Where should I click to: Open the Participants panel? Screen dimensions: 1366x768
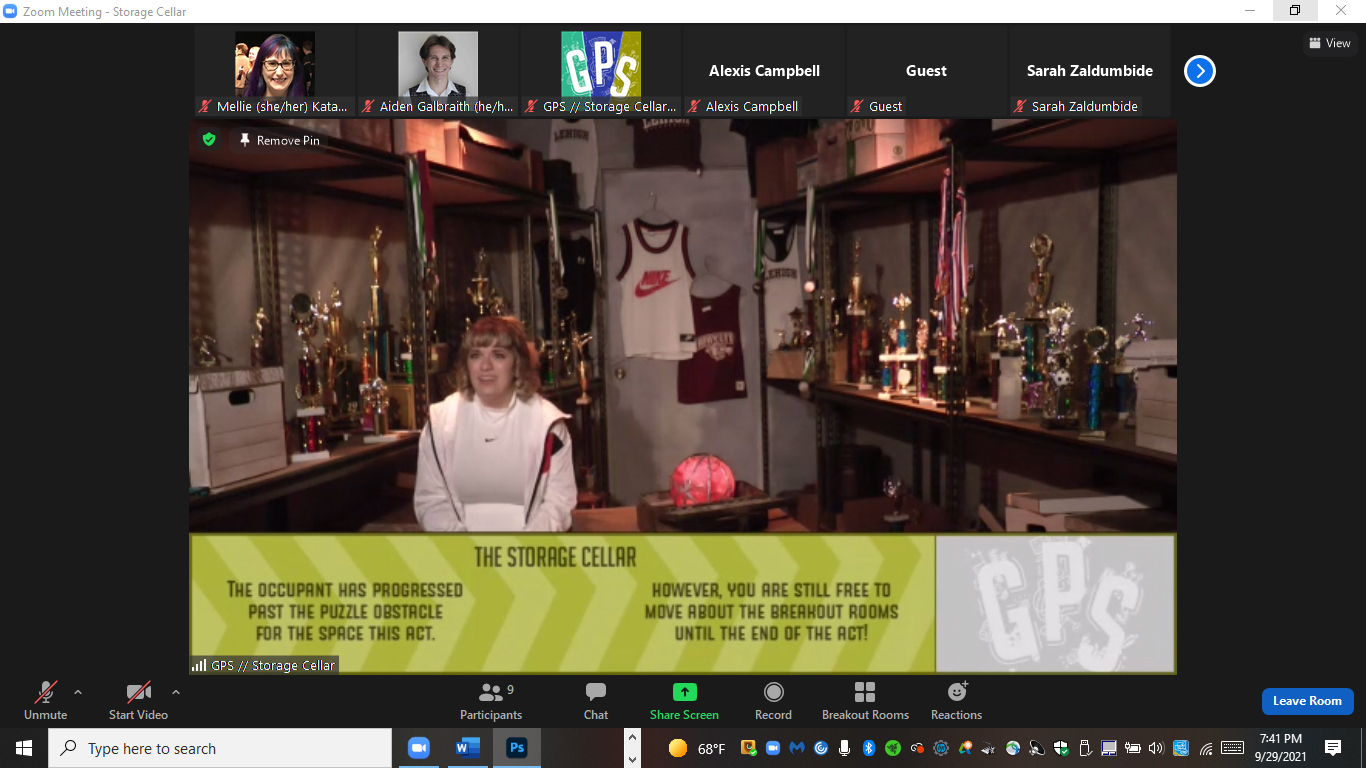490,700
